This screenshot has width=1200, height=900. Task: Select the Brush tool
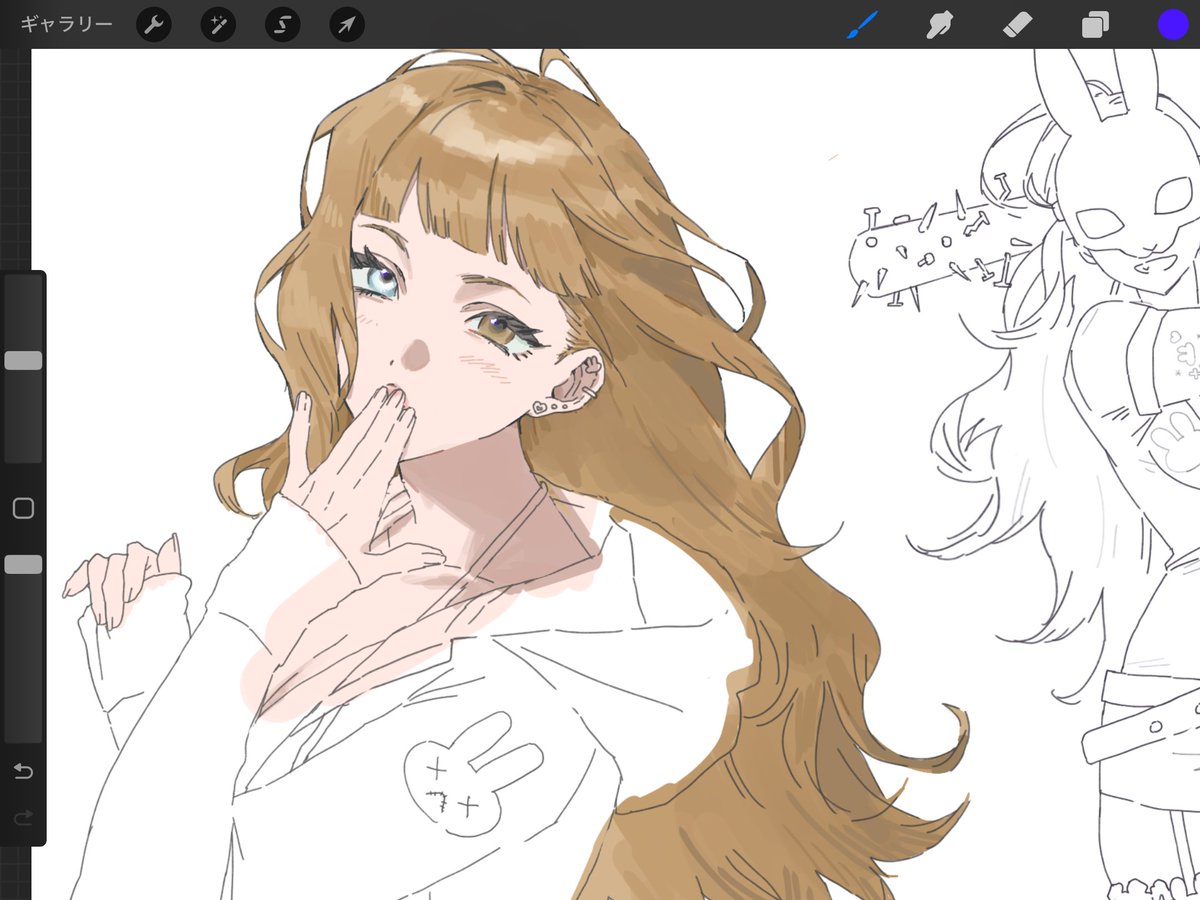click(x=862, y=24)
